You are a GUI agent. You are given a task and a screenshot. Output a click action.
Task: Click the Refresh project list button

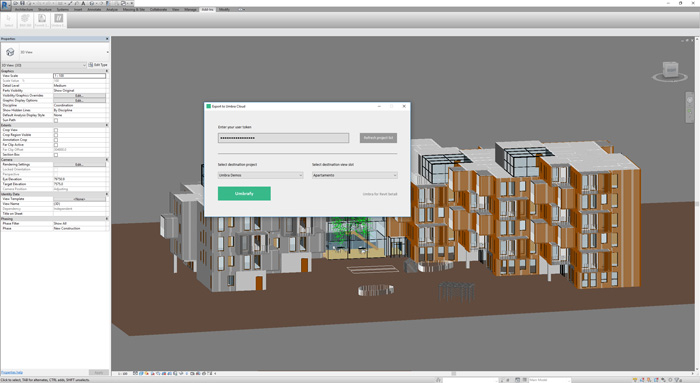tap(379, 138)
